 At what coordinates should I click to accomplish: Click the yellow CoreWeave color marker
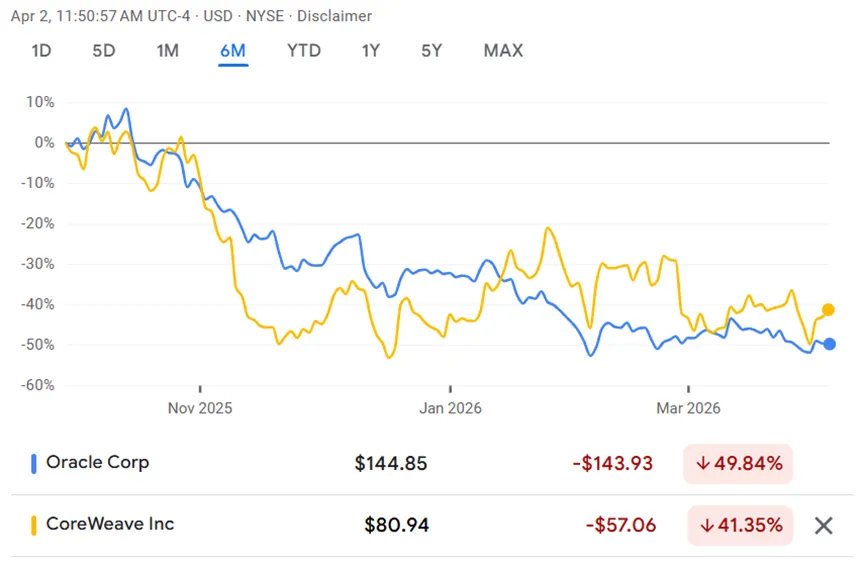[34, 525]
